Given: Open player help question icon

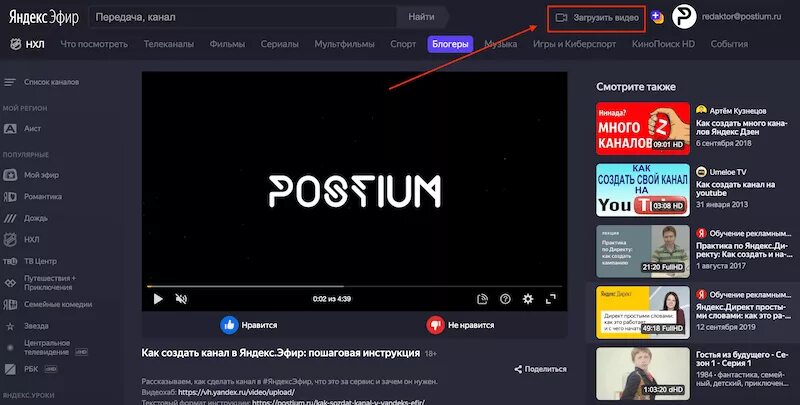Looking at the screenshot, I should (505, 299).
